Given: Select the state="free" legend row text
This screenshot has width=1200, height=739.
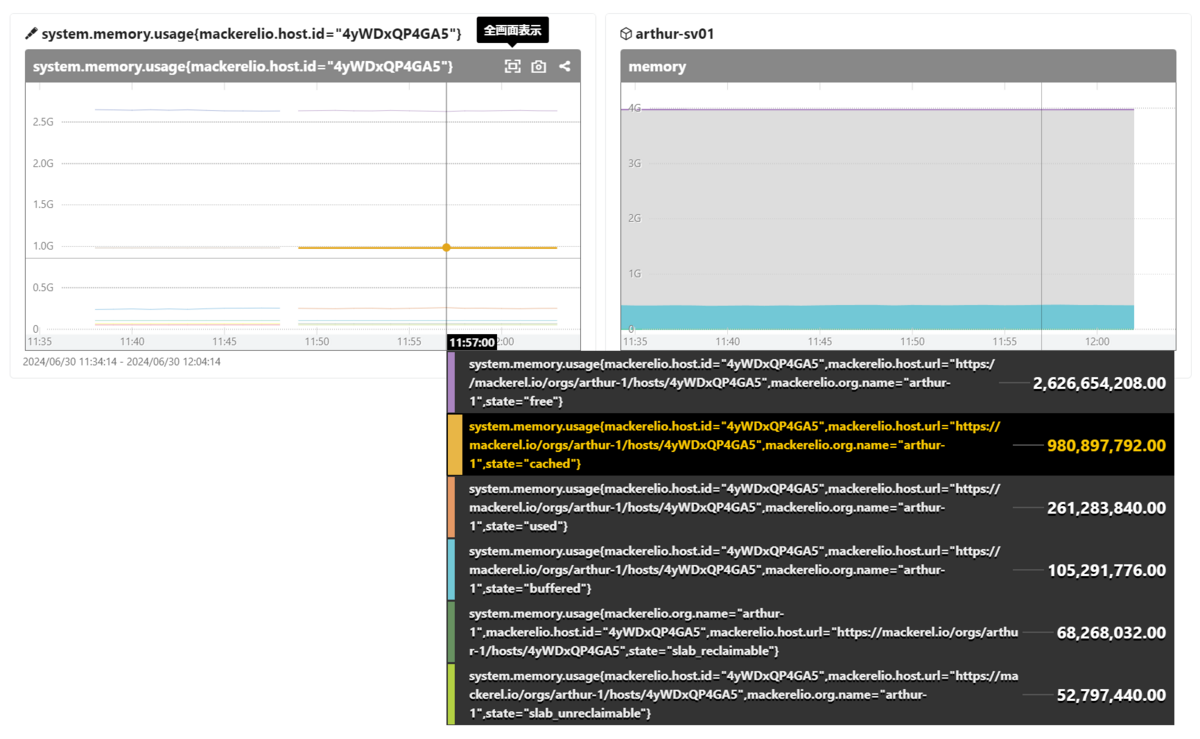Looking at the screenshot, I should coord(732,382).
